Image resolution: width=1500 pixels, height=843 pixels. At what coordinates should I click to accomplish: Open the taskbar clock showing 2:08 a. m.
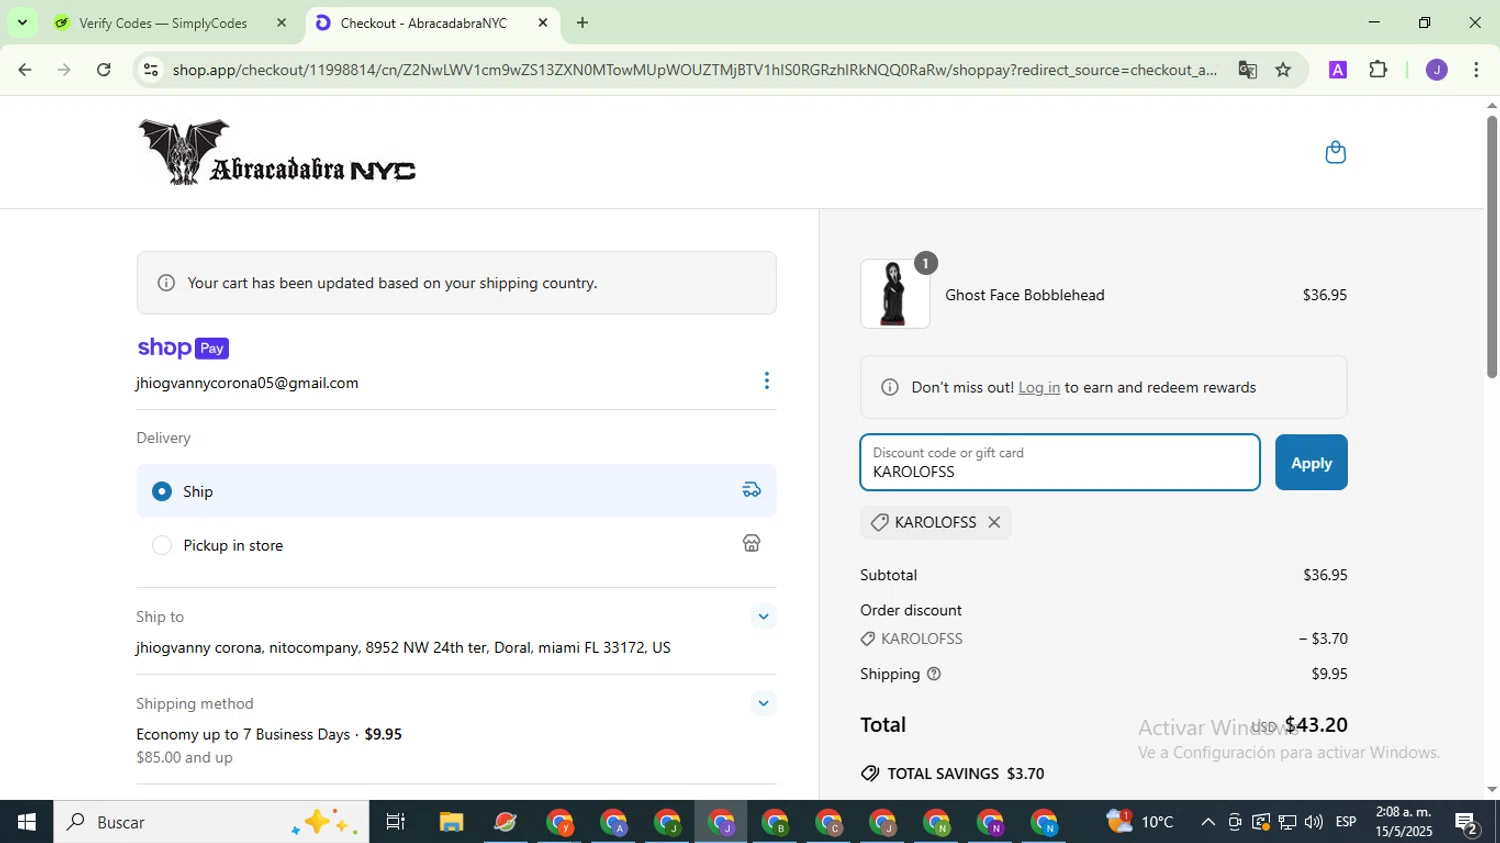tap(1404, 822)
